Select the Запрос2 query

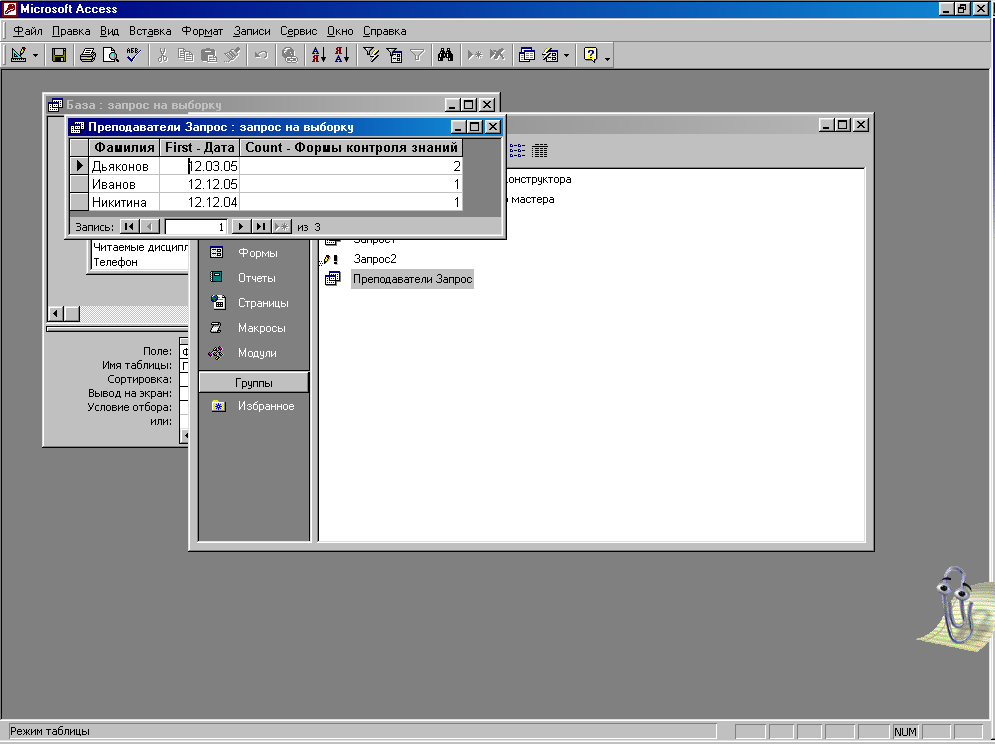point(374,259)
